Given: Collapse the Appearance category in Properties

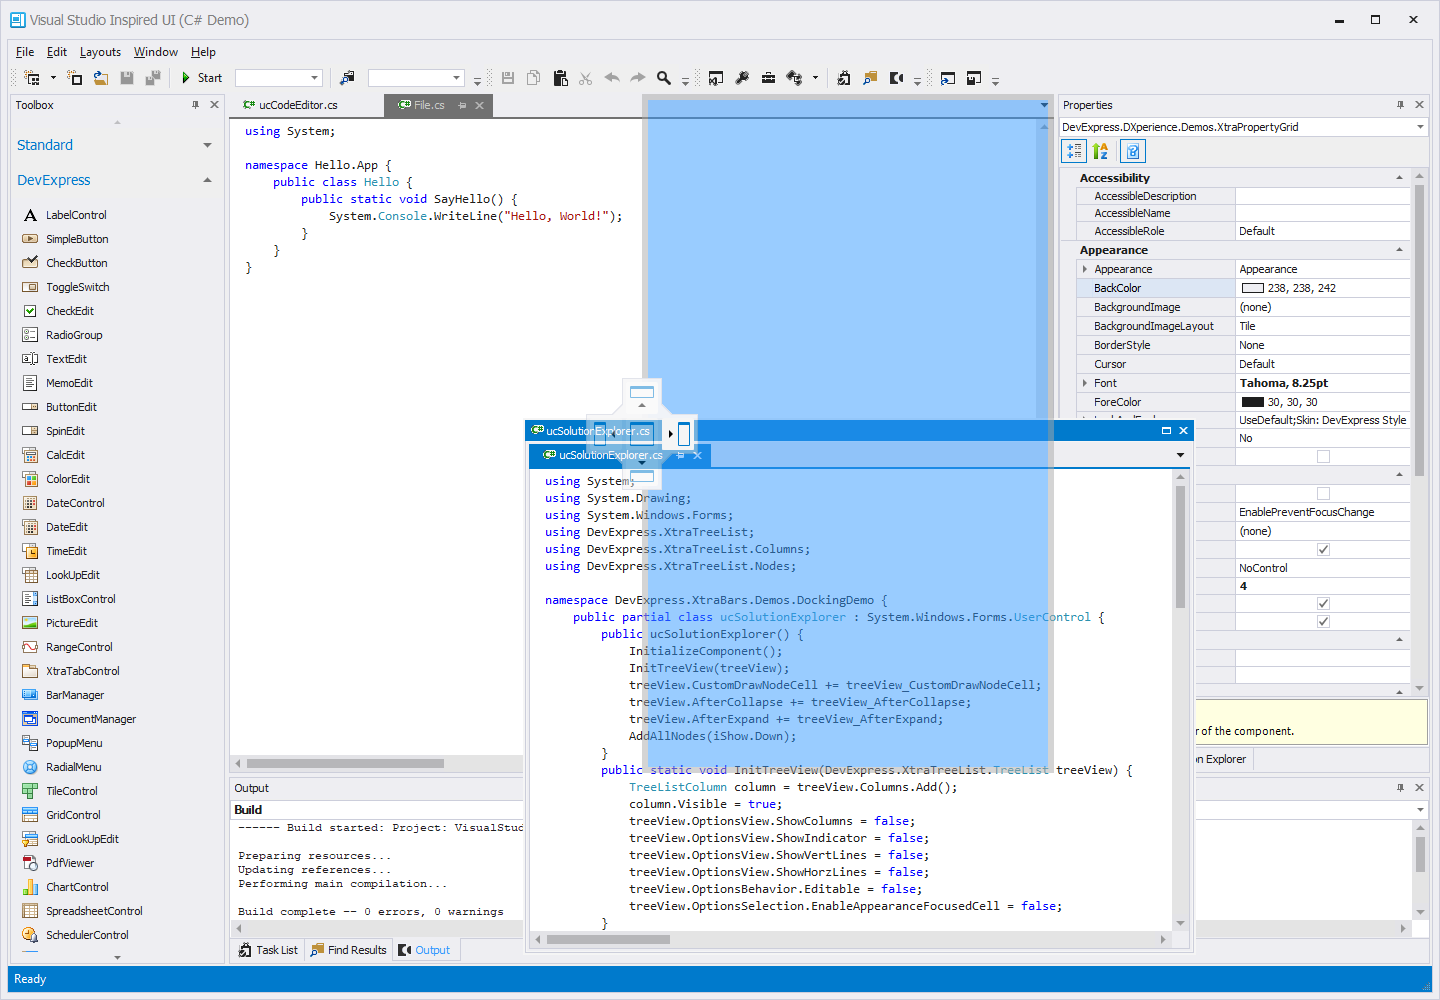Looking at the screenshot, I should click(1400, 249).
